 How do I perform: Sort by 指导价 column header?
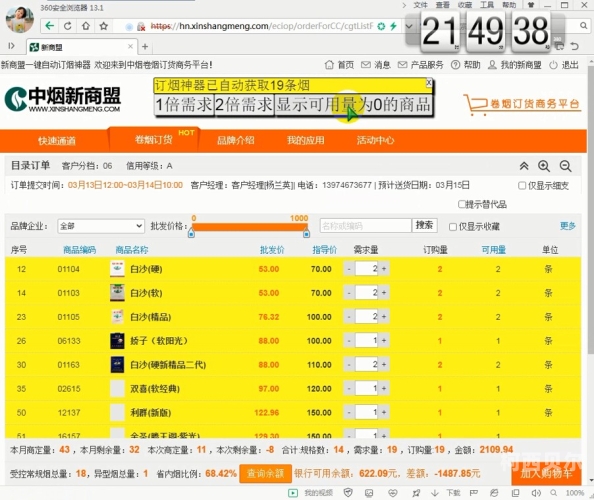click(324, 250)
